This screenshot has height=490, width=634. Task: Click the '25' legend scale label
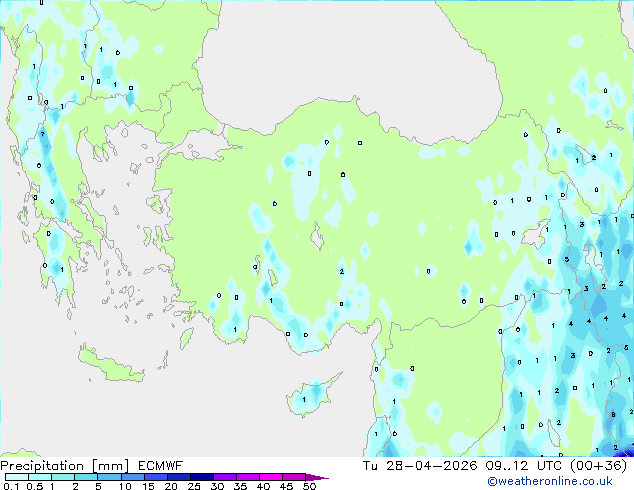click(x=194, y=486)
